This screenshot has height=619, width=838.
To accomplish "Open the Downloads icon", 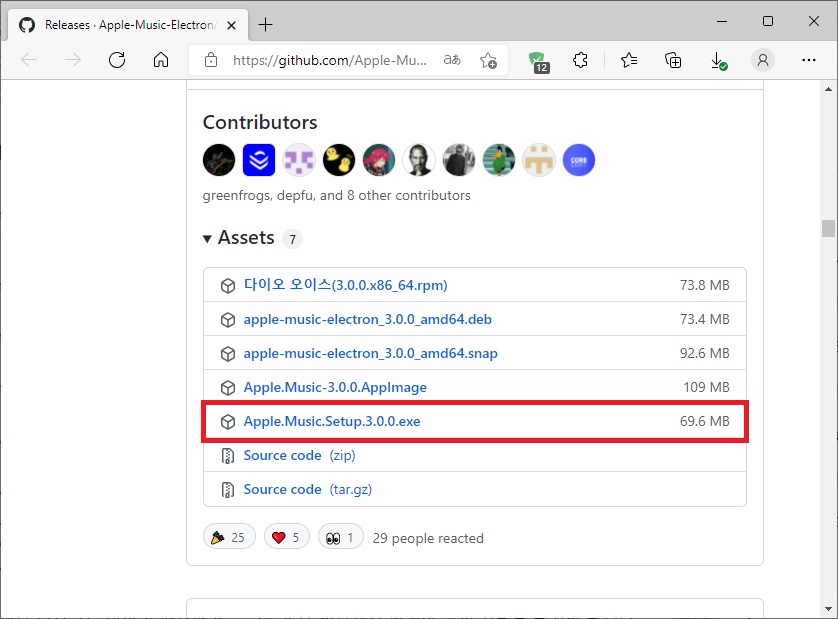I will tap(718, 61).
